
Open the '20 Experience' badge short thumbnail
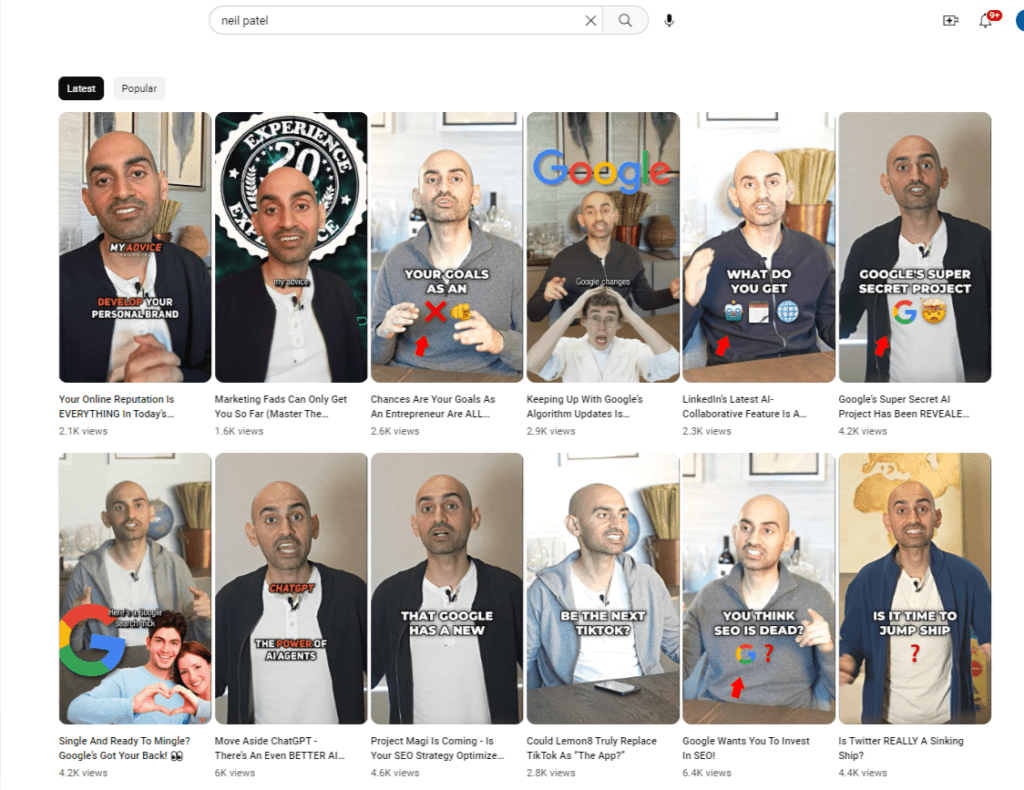point(291,247)
